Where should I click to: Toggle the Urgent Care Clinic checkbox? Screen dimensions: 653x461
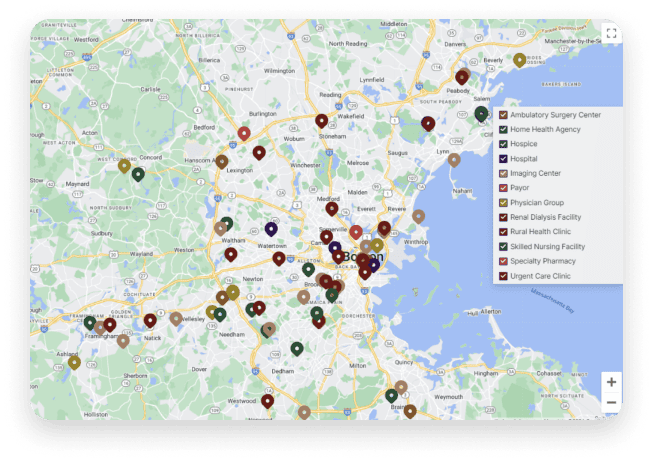[503, 275]
